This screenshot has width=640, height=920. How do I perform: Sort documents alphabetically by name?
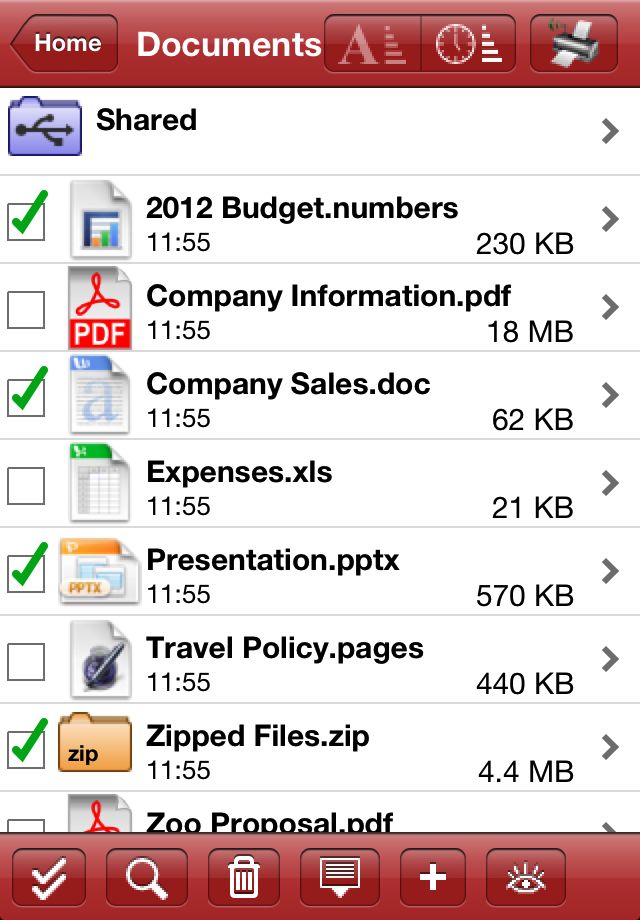pos(372,44)
